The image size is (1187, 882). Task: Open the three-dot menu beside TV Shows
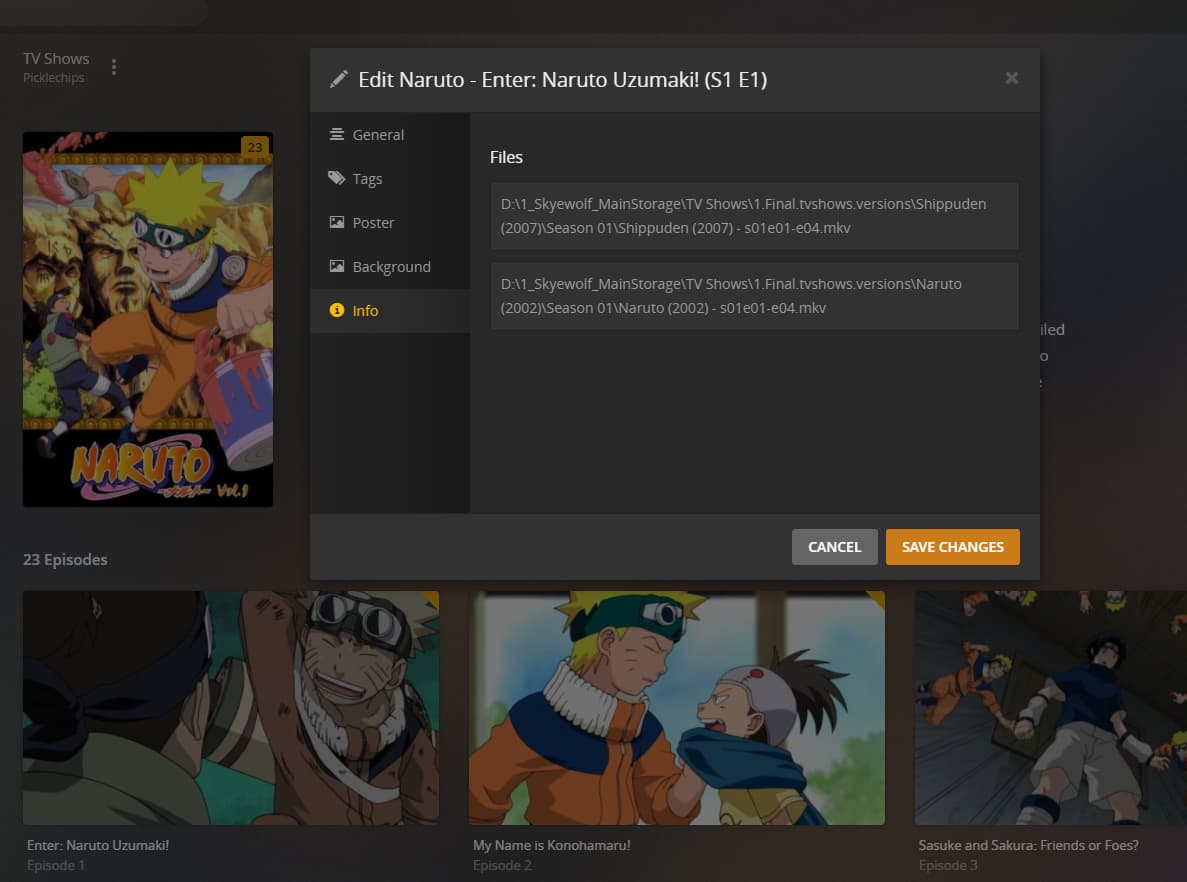pyautogui.click(x=113, y=66)
